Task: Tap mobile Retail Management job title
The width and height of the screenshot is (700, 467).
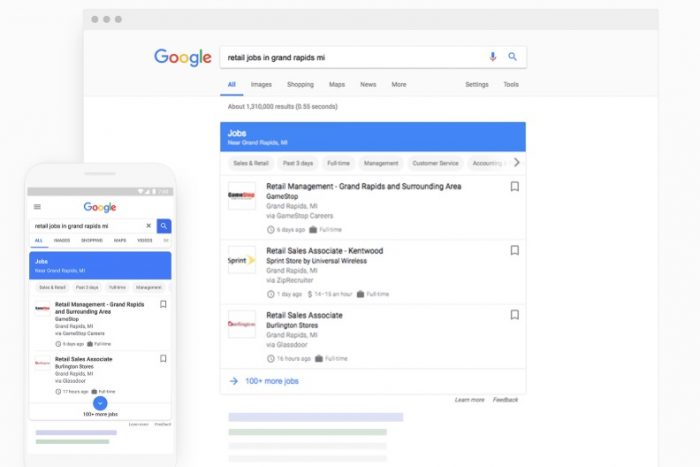Action: coord(100,308)
